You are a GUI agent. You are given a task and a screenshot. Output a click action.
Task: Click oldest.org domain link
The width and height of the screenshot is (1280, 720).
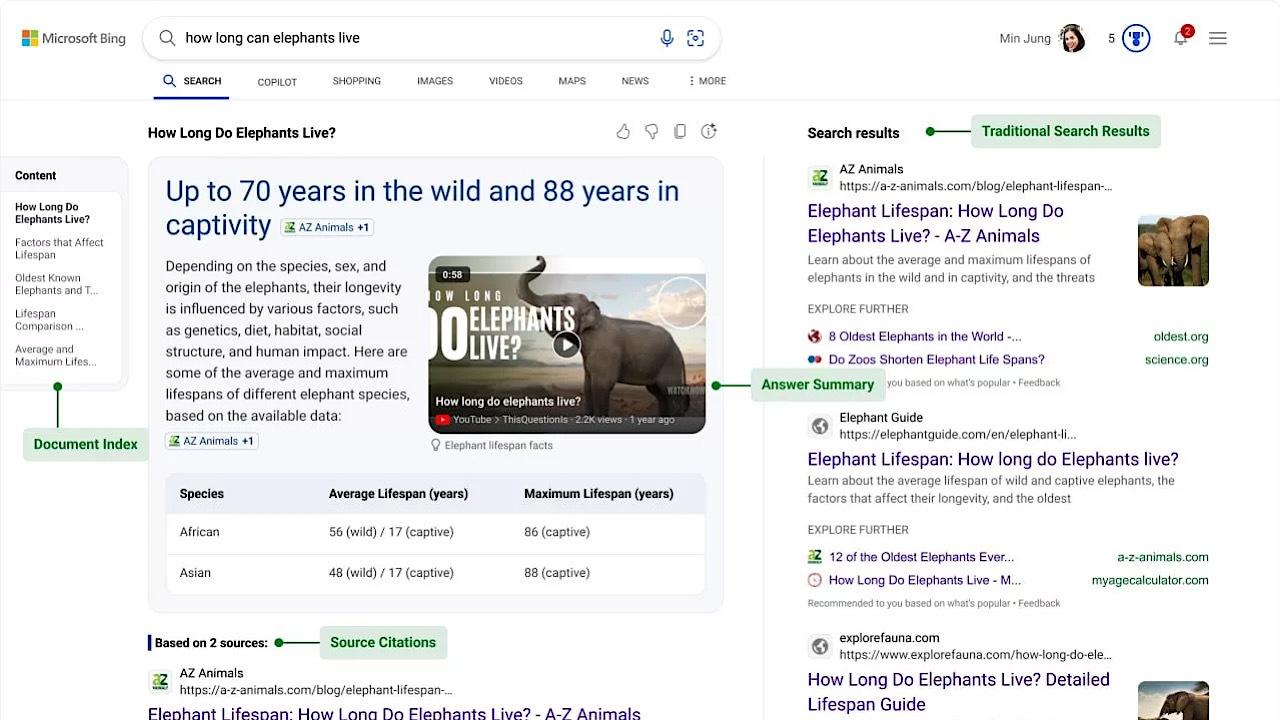(1181, 337)
